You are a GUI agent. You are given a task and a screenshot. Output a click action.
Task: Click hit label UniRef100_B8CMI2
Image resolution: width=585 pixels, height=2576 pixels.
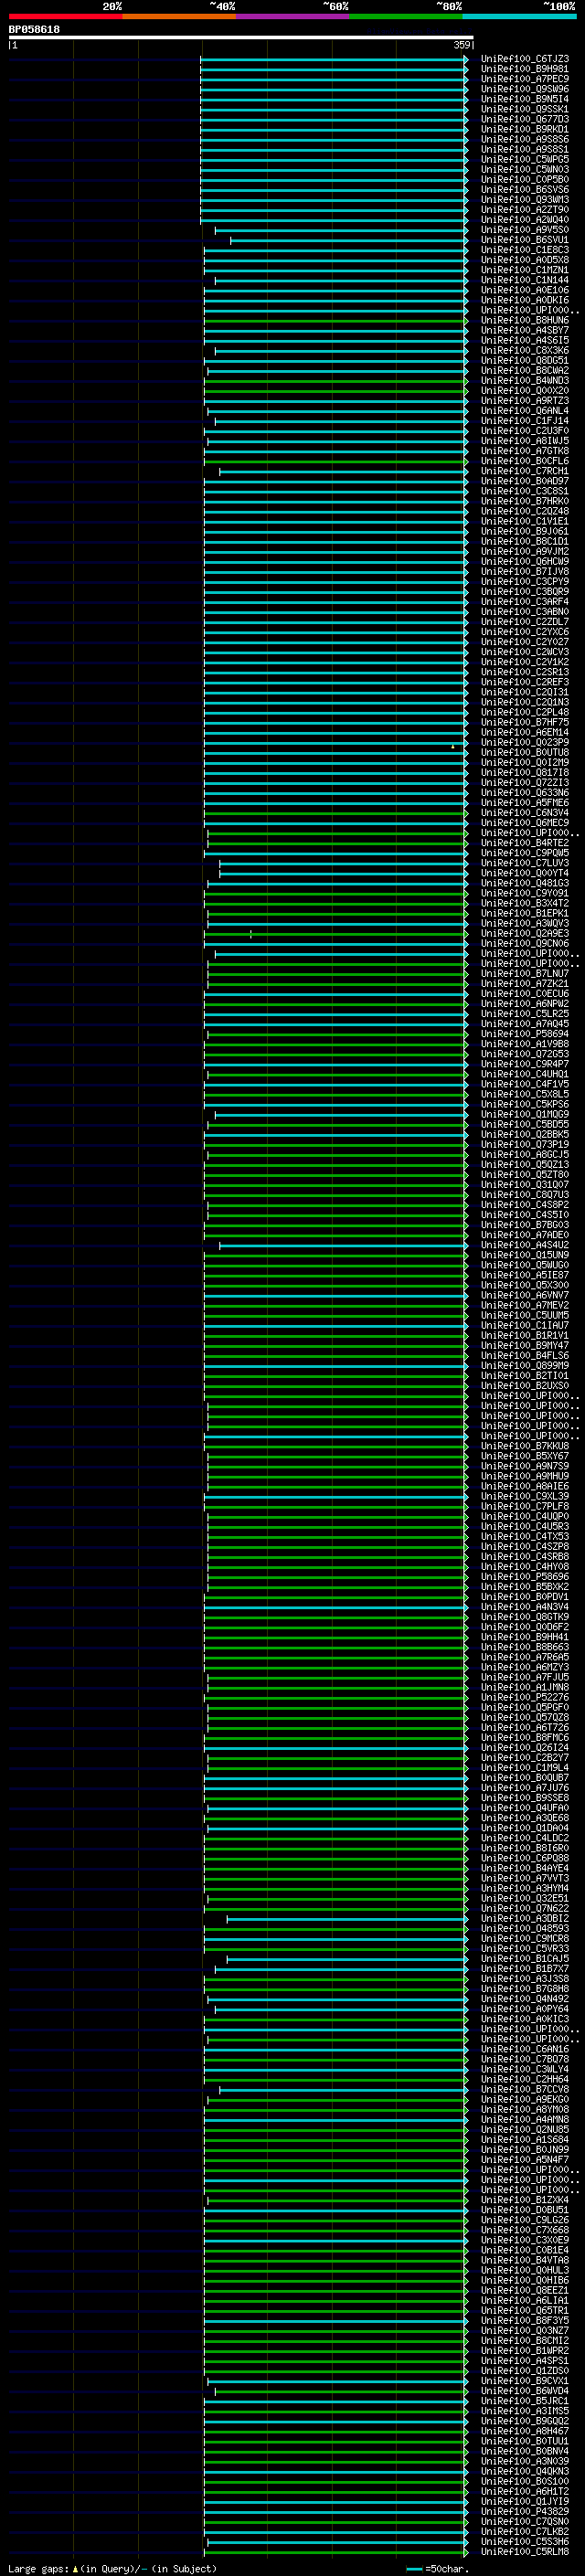coord(525,2340)
